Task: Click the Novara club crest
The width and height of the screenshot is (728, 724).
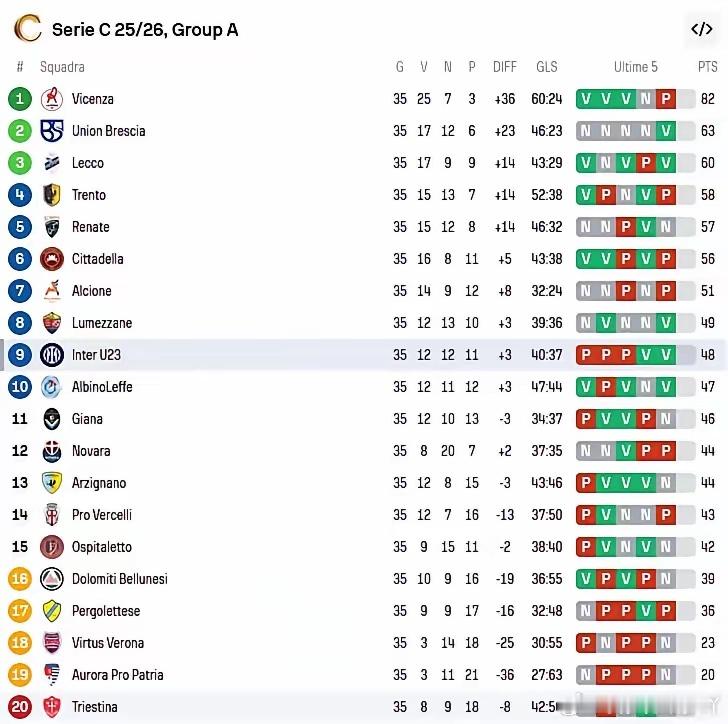Action: tap(52, 451)
